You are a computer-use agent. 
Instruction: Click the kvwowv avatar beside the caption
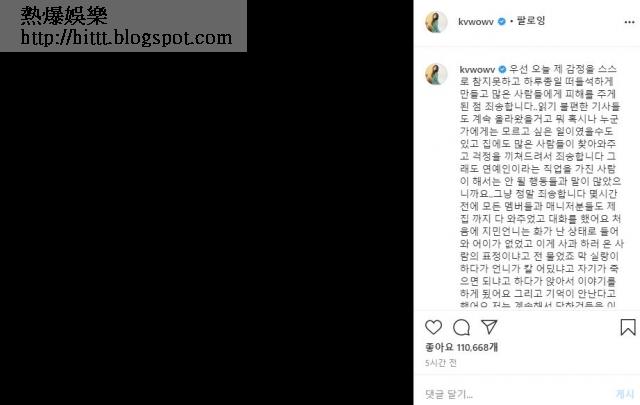pyautogui.click(x=436, y=74)
